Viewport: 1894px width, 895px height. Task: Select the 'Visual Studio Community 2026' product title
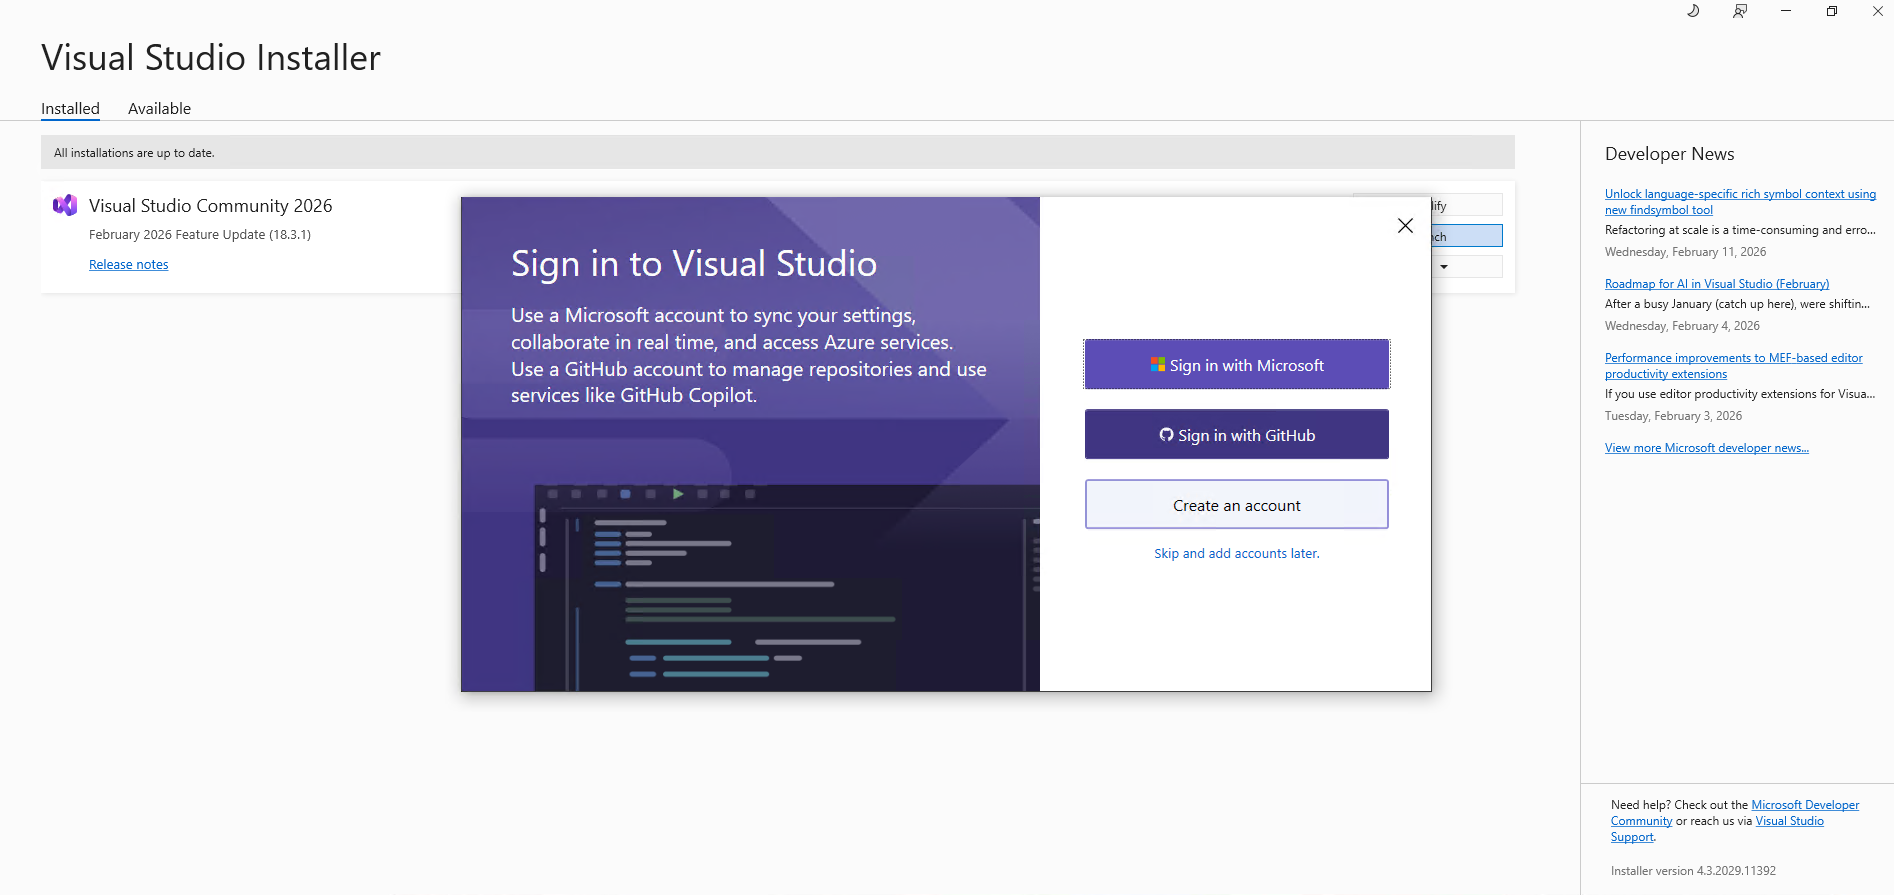click(211, 206)
